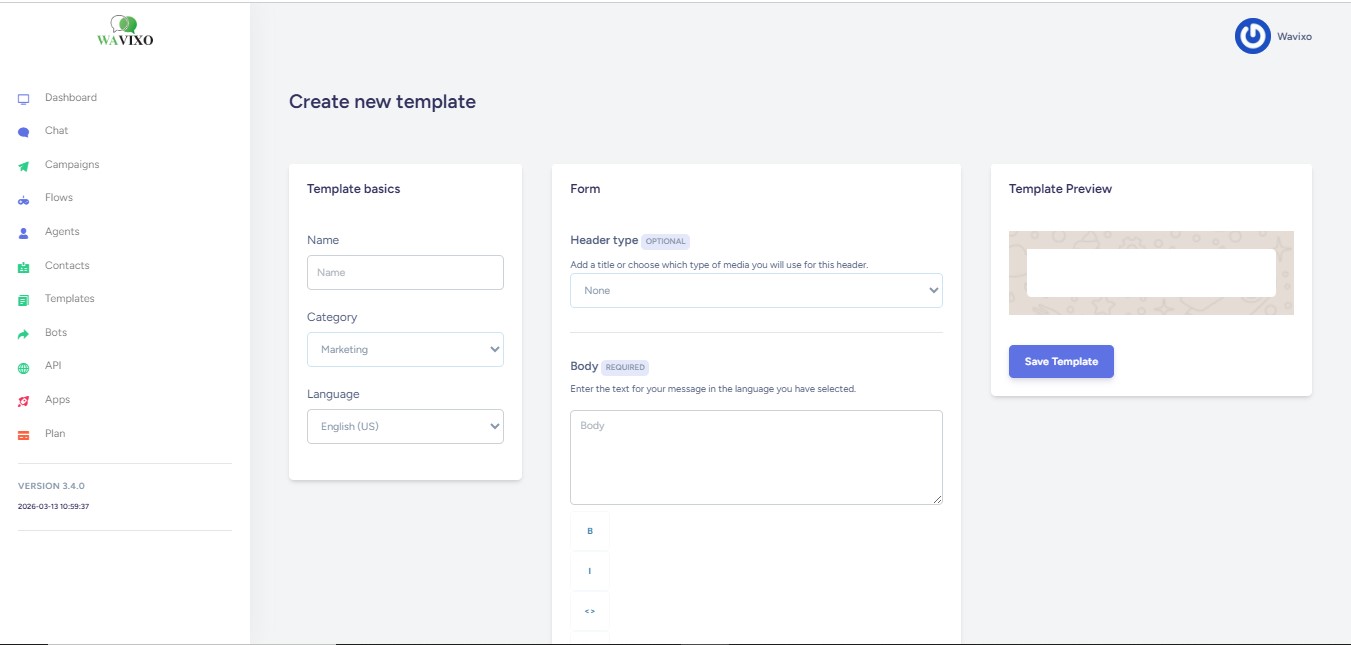Click the Wavixo profile avatar
This screenshot has width=1351, height=645.
1252,36
